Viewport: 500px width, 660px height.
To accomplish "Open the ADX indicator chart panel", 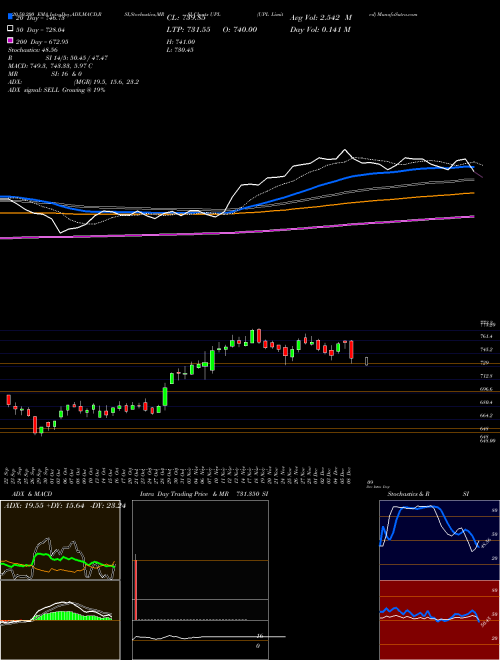I will [x=60, y=540].
